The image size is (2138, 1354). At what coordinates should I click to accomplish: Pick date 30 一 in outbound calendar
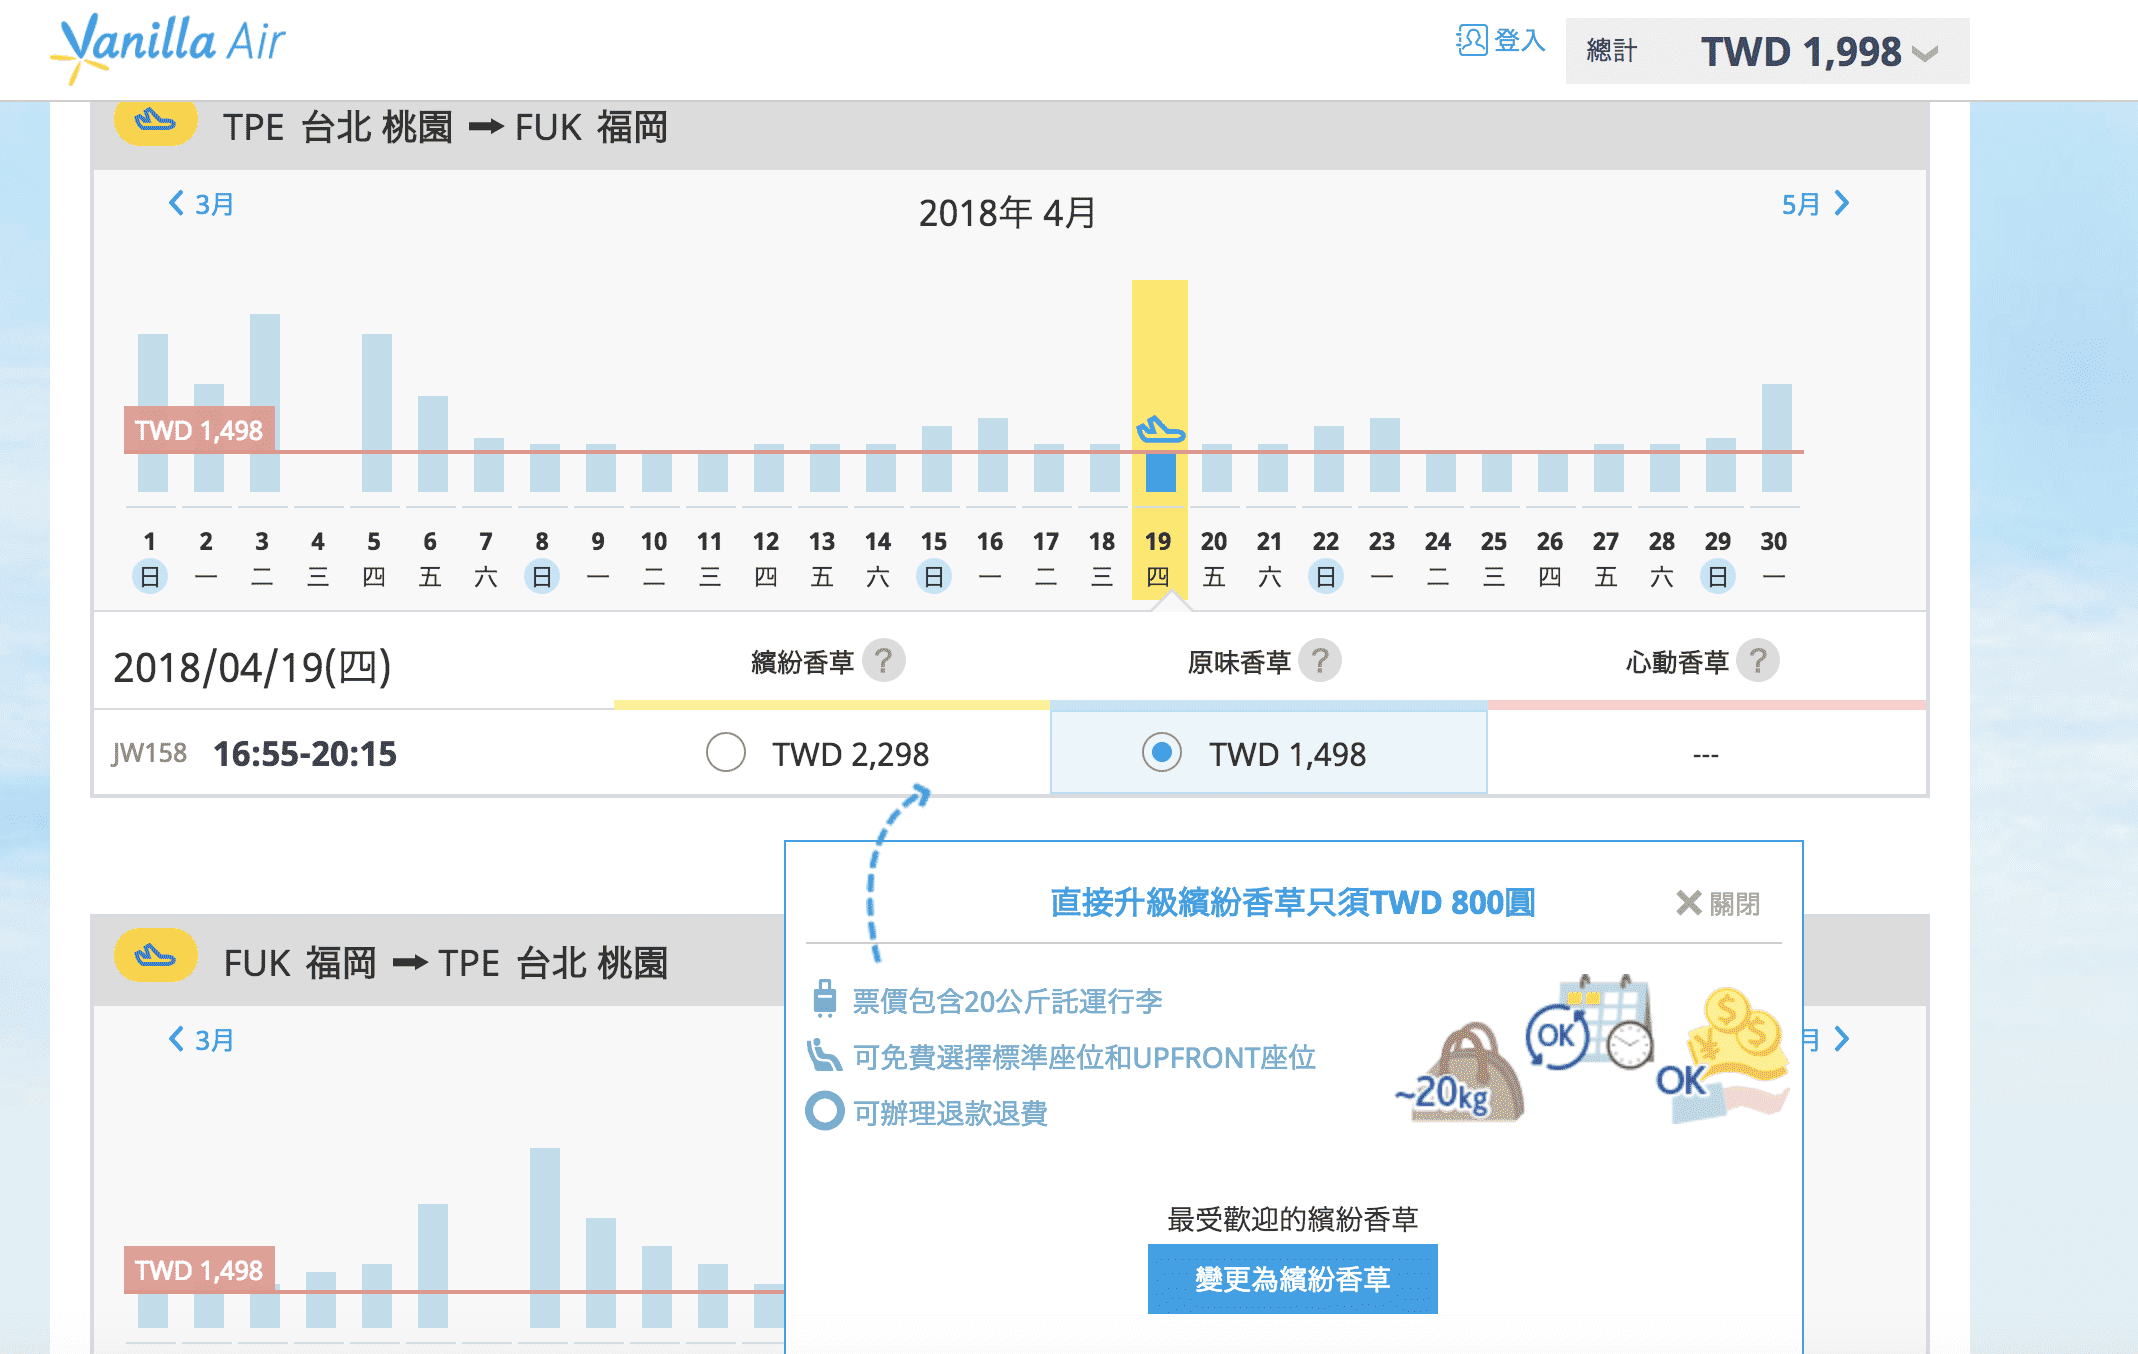pyautogui.click(x=1774, y=558)
